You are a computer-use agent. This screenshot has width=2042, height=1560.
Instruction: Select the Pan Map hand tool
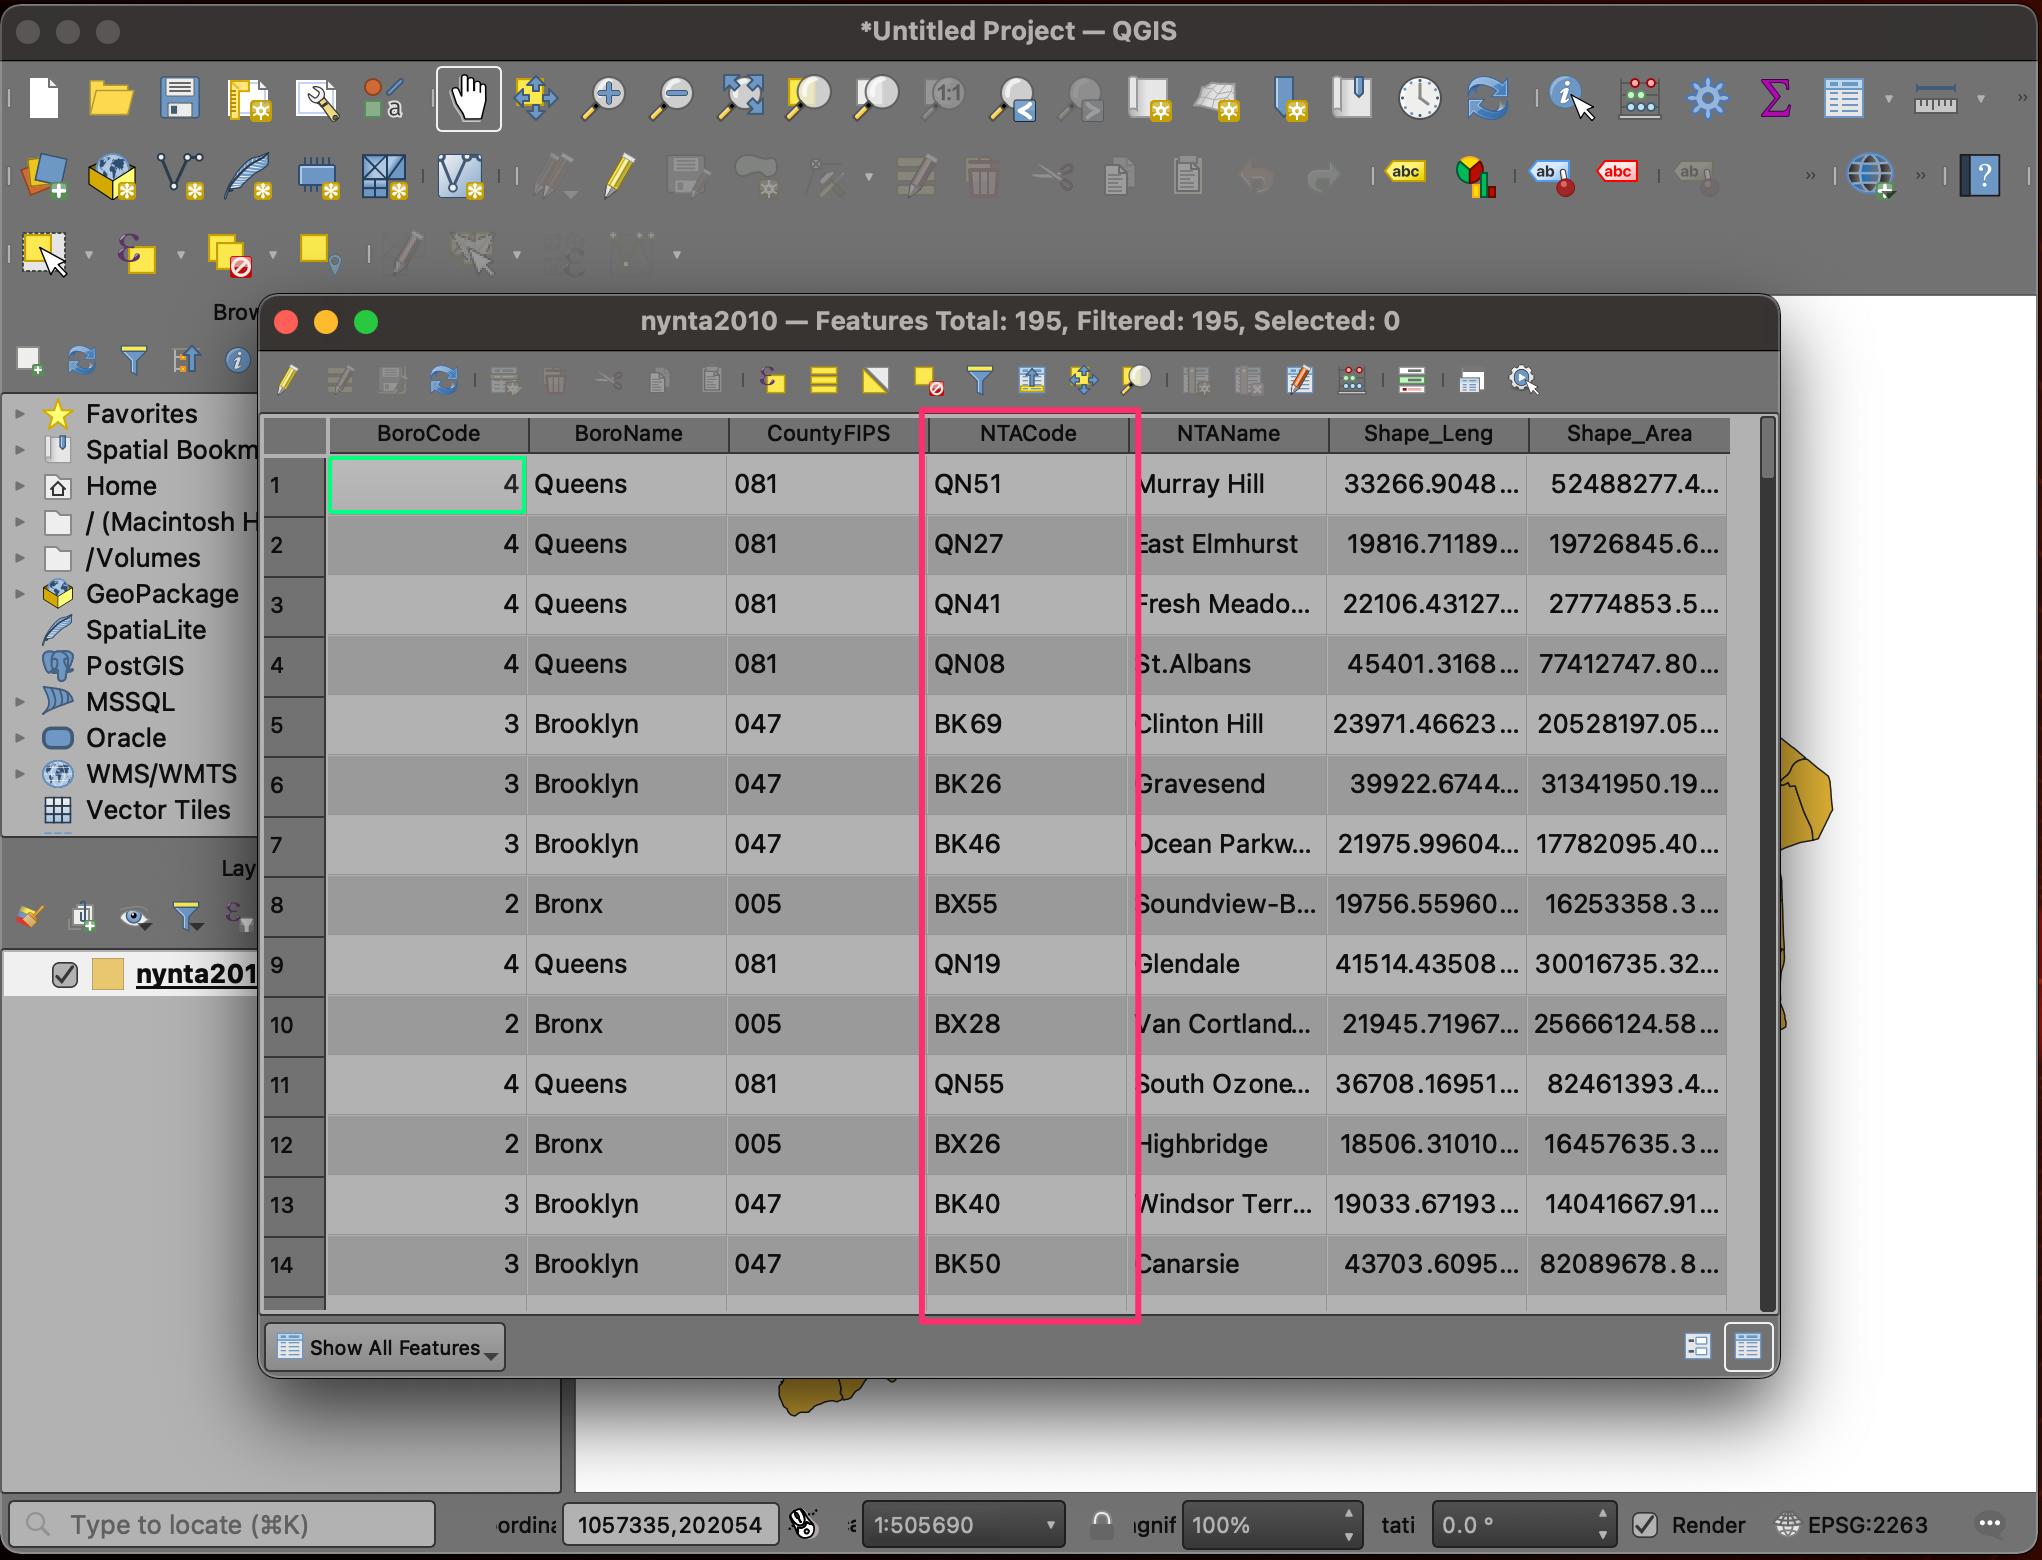click(x=468, y=98)
